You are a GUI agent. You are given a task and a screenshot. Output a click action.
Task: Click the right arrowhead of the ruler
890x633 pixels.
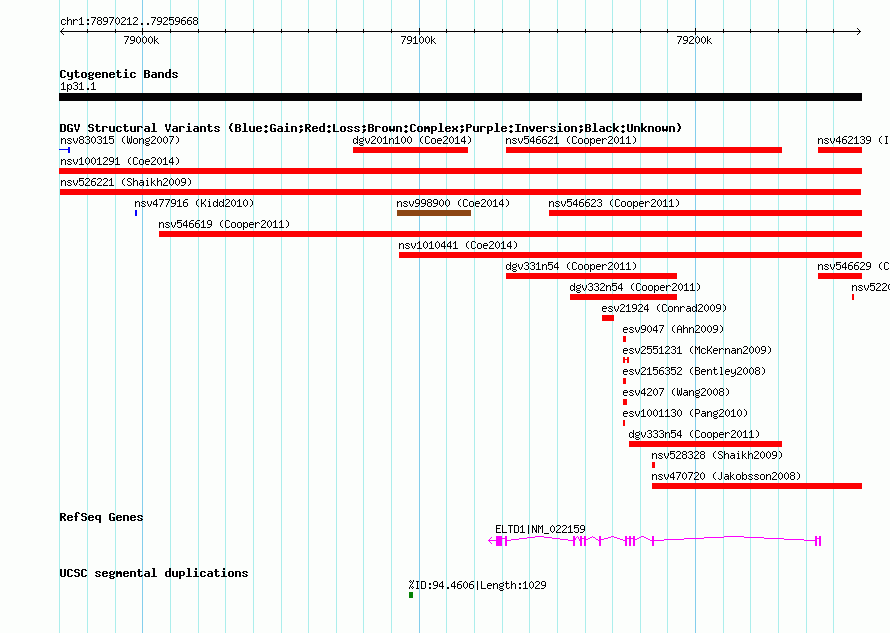[x=859, y=32]
